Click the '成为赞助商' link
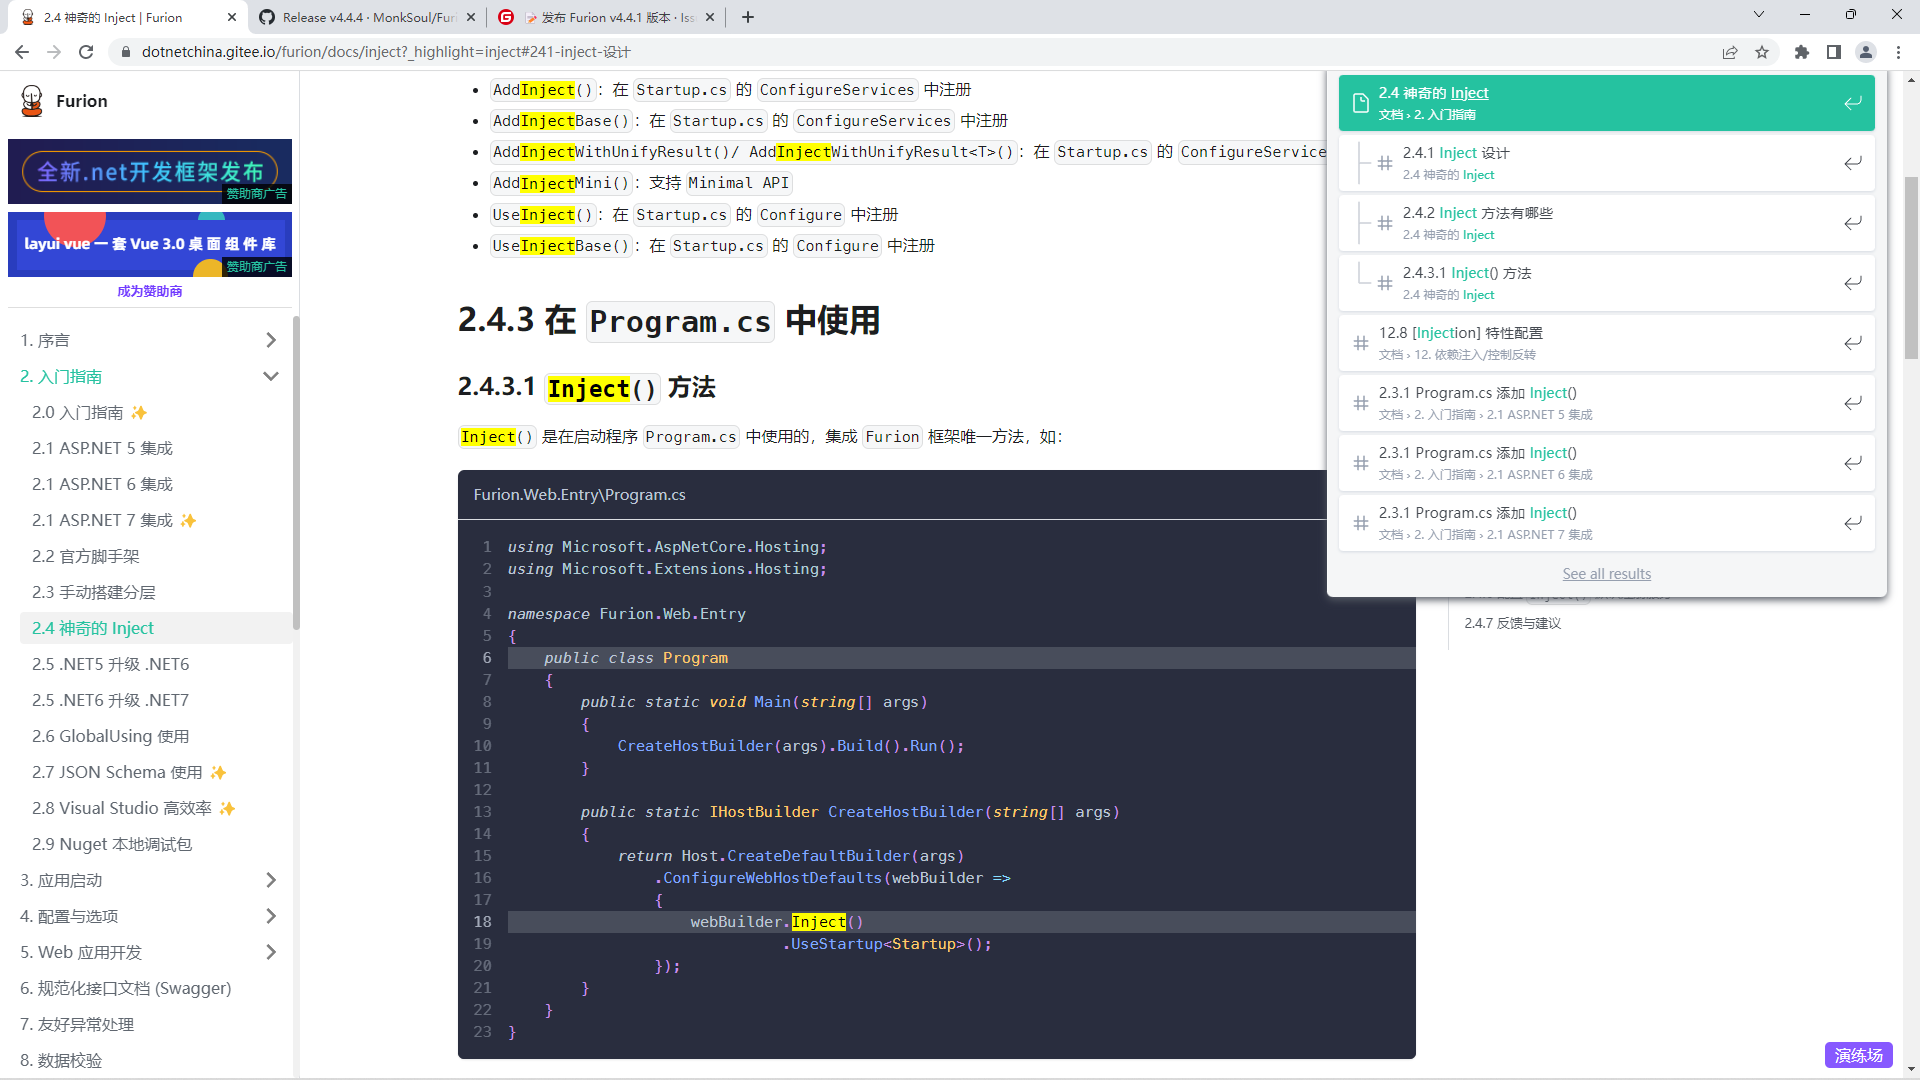The width and height of the screenshot is (1920, 1080). pos(150,291)
